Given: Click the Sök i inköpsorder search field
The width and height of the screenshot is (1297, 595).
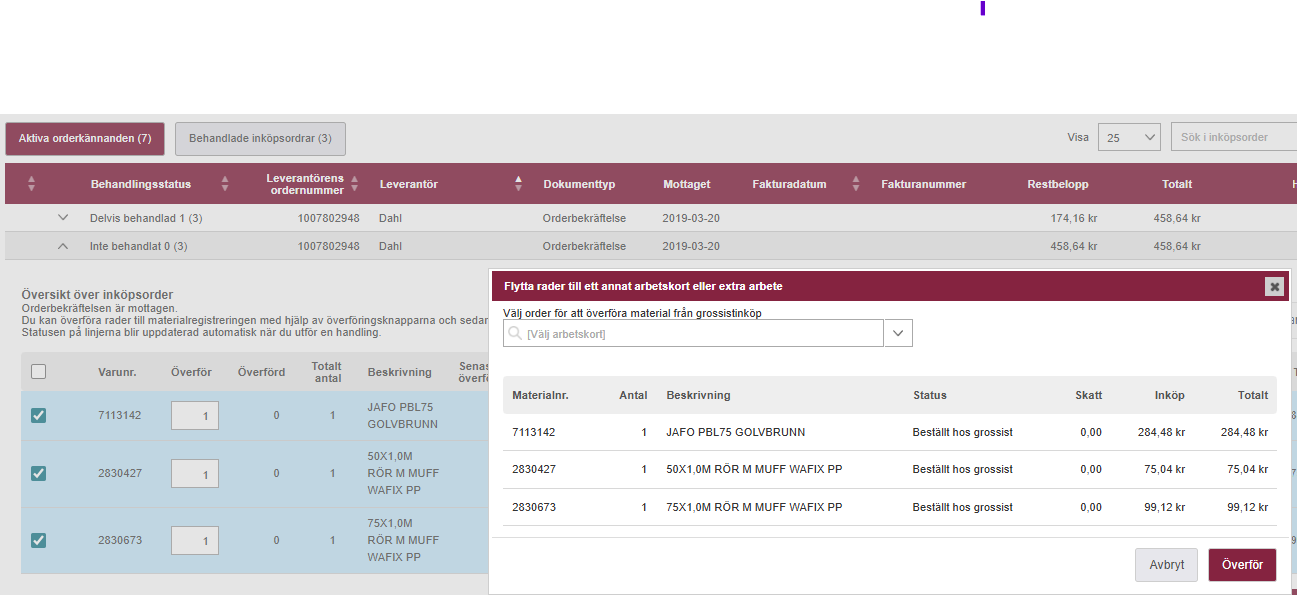Looking at the screenshot, I should point(1233,138).
